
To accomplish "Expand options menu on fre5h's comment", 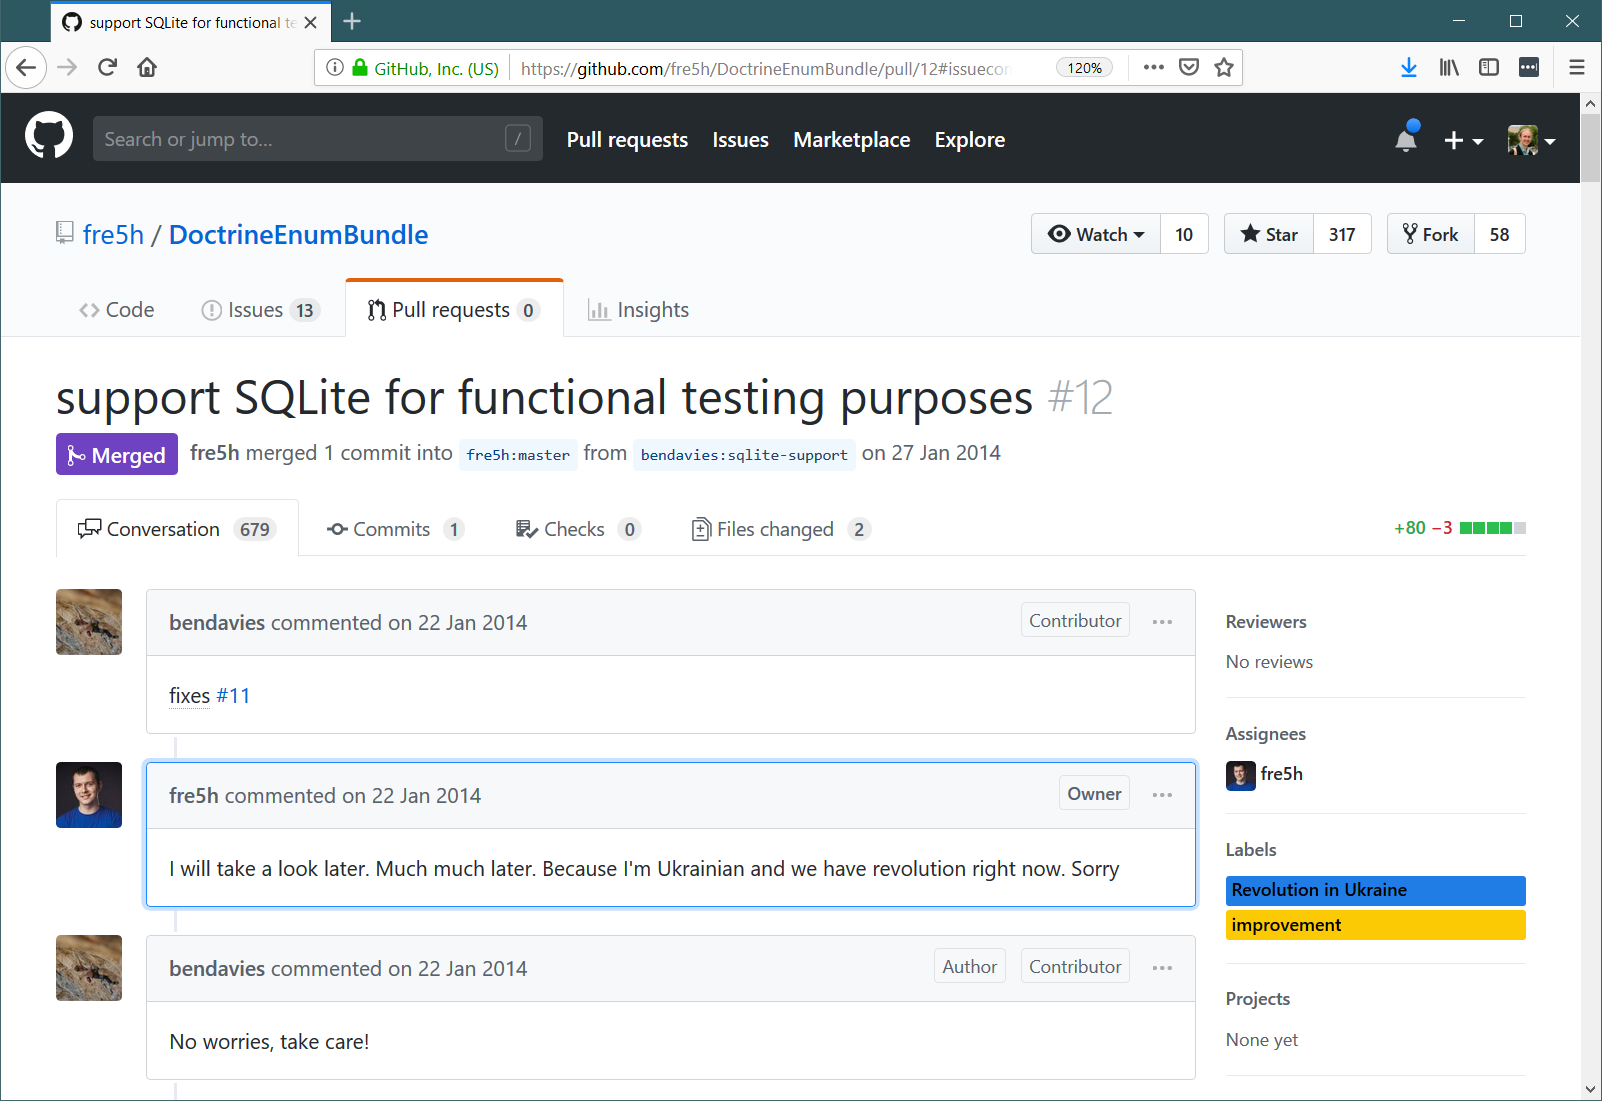I will point(1162,795).
